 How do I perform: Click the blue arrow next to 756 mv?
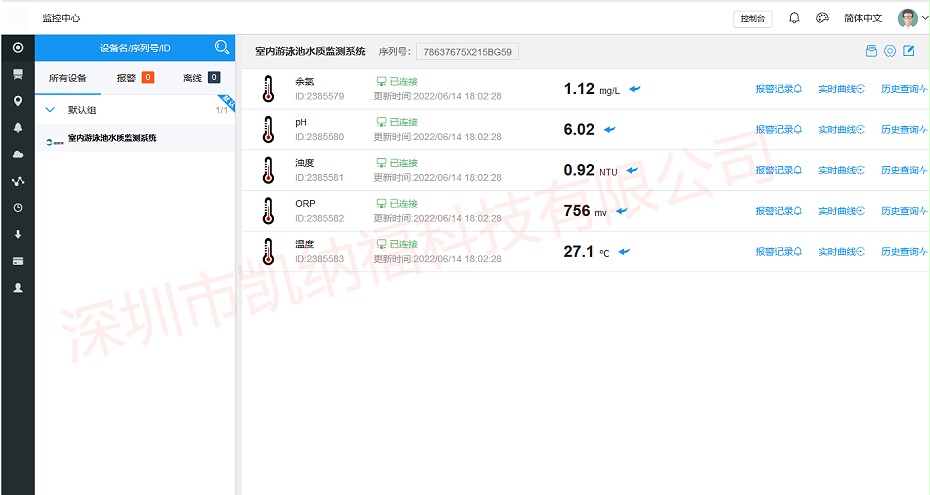tap(622, 211)
